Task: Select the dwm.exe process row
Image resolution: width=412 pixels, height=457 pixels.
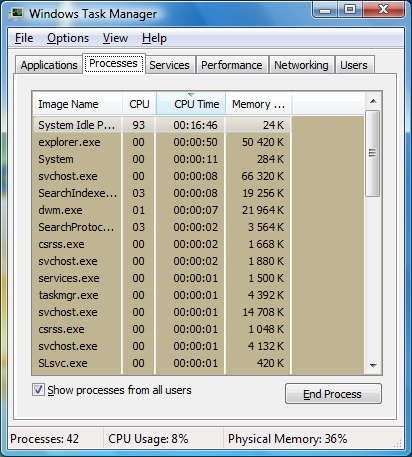Action: point(162,210)
